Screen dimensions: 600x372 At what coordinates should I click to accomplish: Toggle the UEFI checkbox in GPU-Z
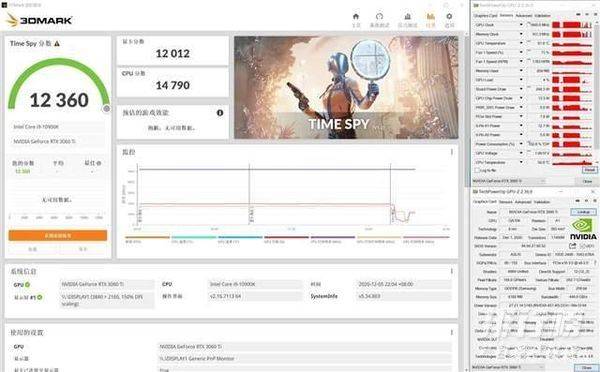[x=583, y=246]
